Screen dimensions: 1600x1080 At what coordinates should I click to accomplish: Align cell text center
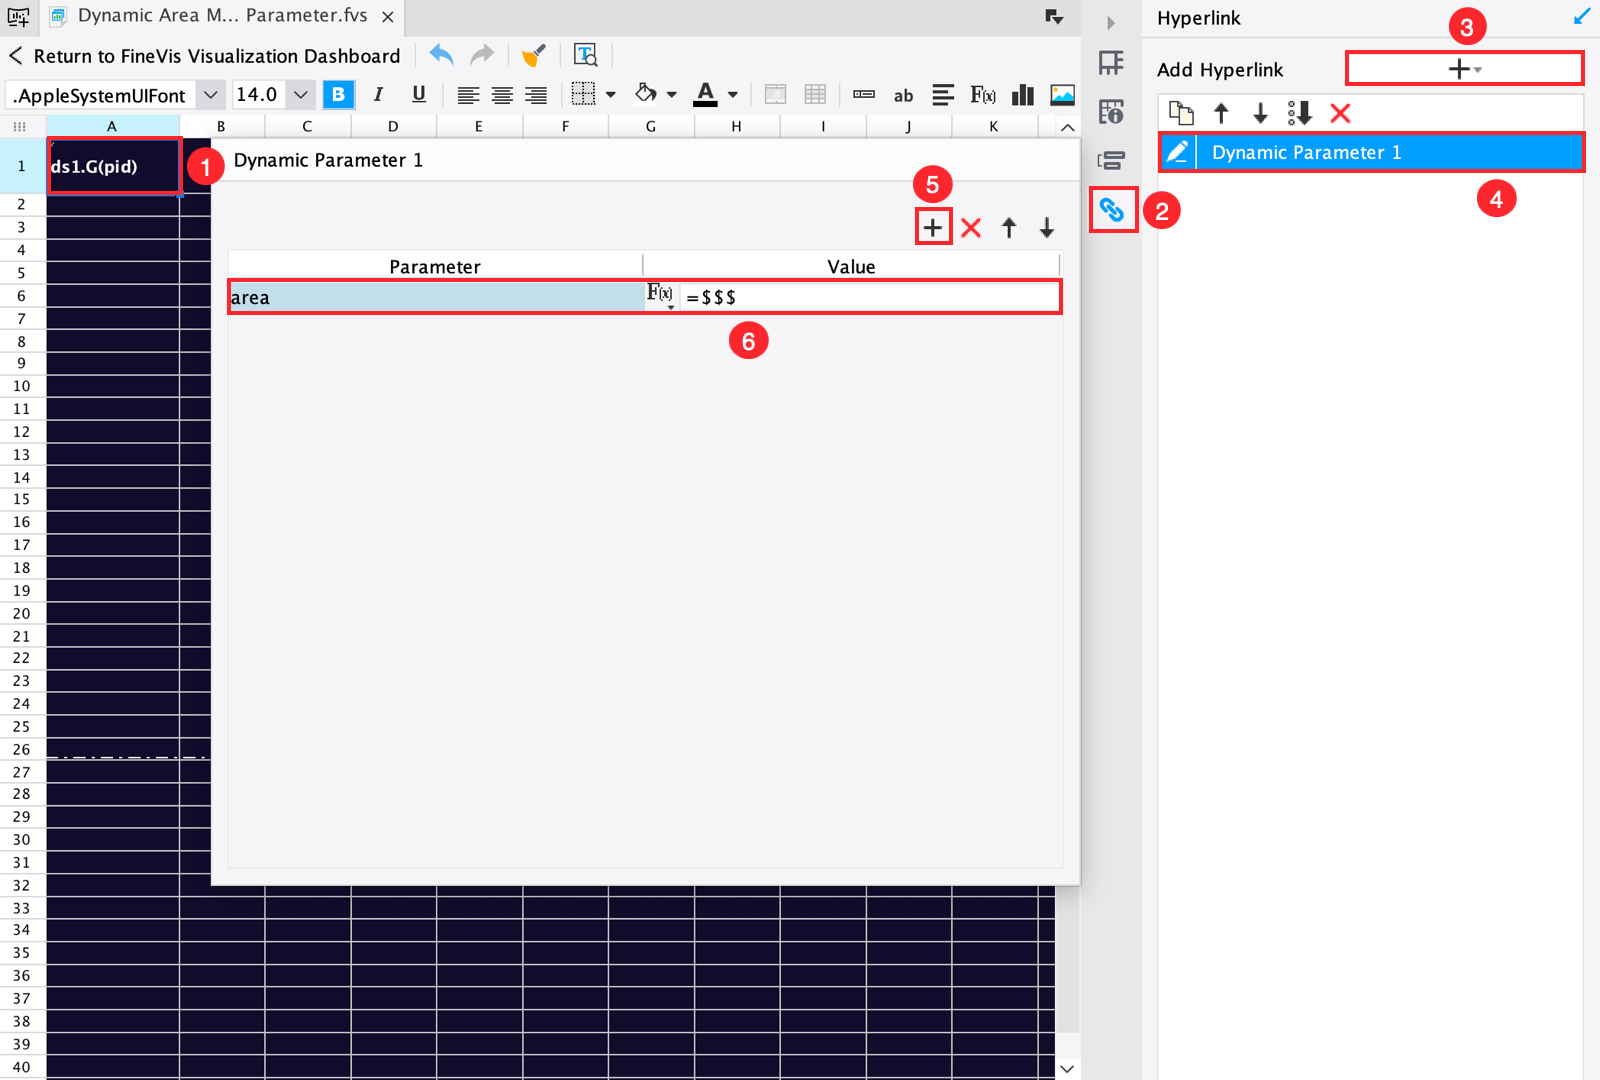(x=502, y=95)
